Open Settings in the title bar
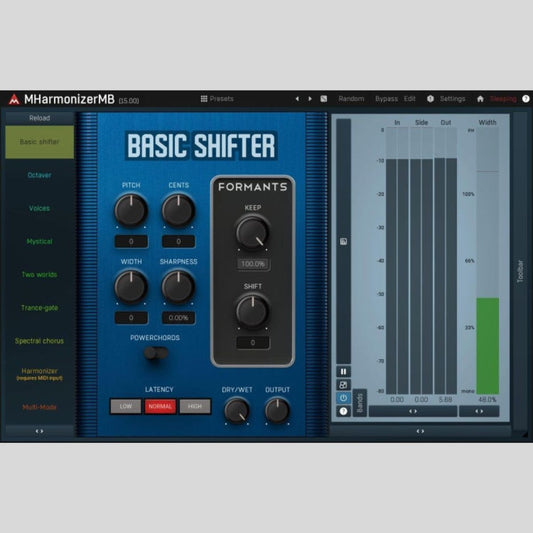Viewport: 533px width, 533px height. coord(452,99)
